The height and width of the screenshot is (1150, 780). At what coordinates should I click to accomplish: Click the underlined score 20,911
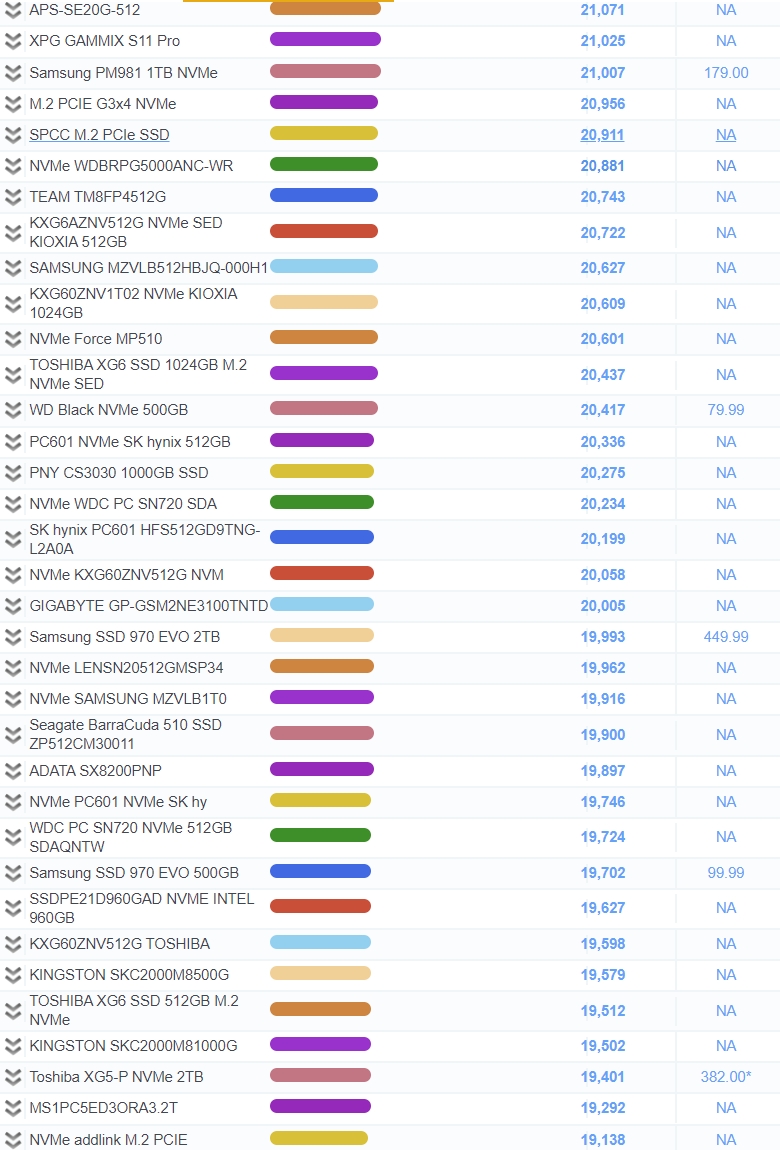(602, 135)
